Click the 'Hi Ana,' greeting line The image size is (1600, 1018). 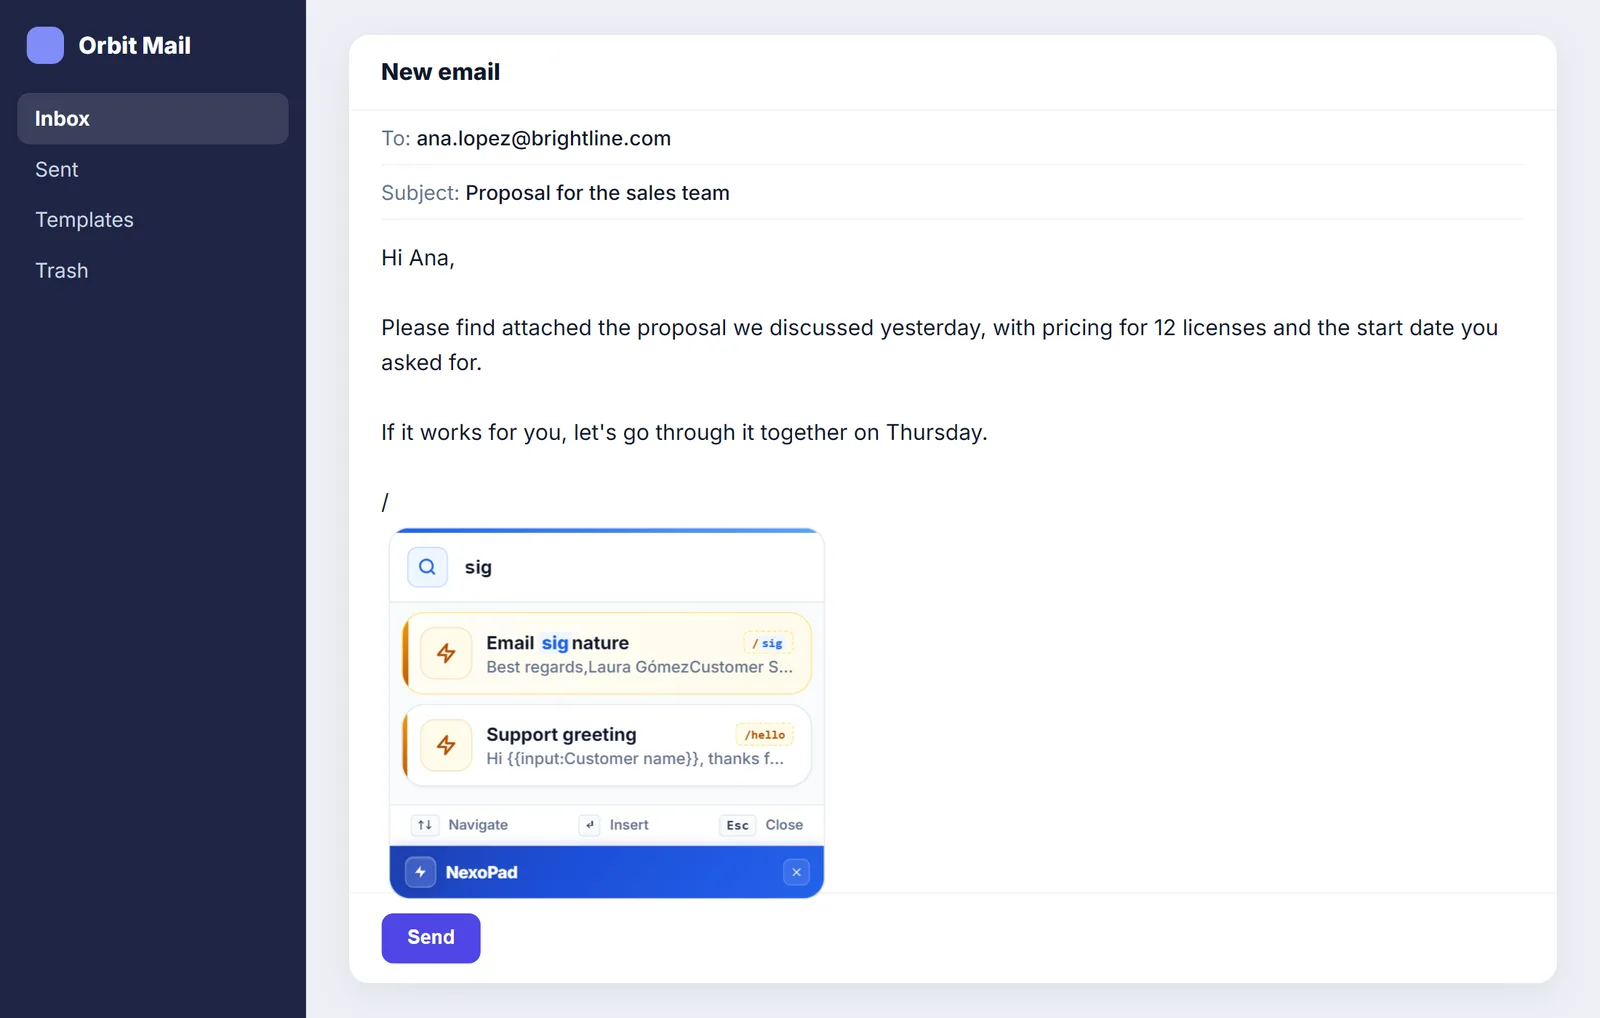point(418,258)
